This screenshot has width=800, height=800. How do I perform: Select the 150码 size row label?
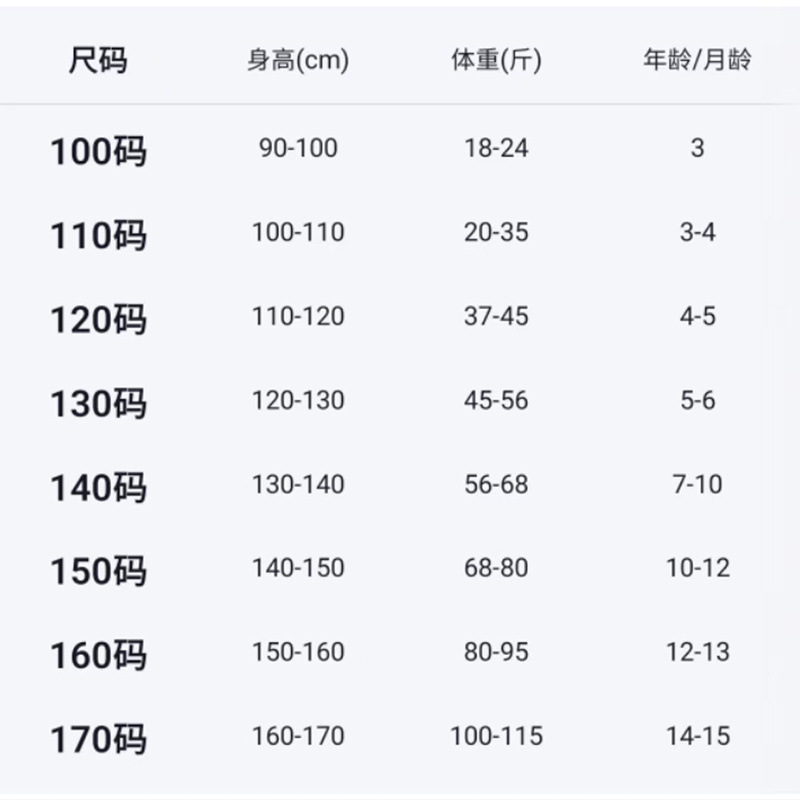point(98,571)
